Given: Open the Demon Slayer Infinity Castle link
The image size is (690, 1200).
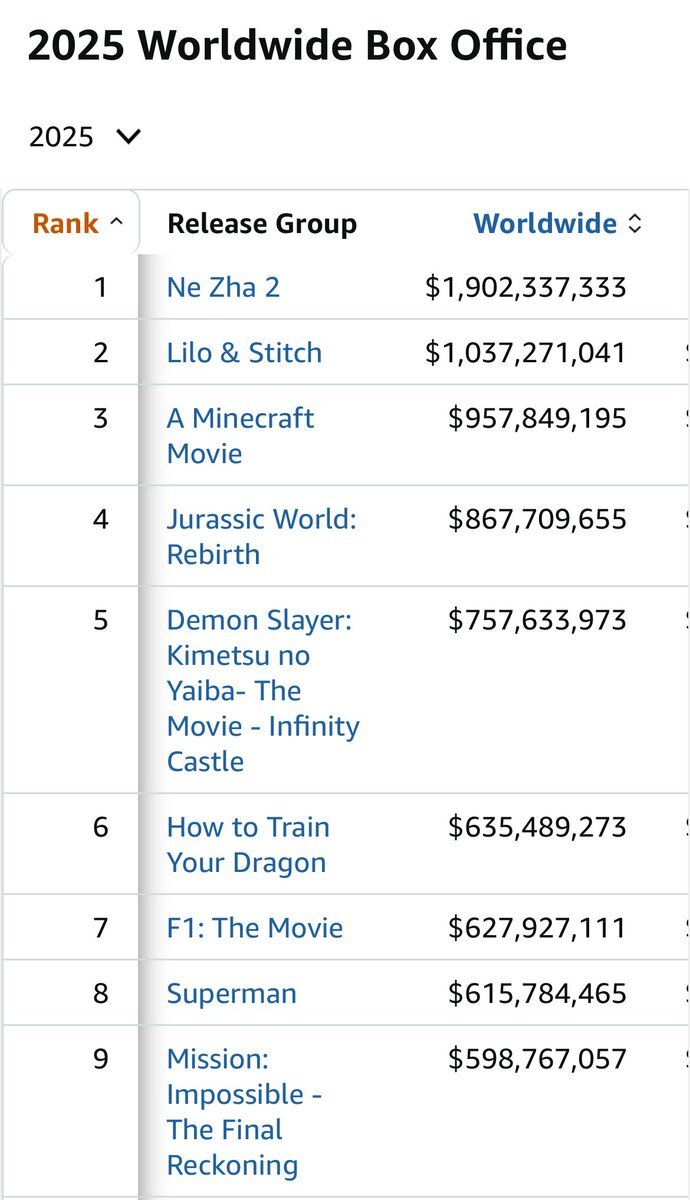Looking at the screenshot, I should 262,690.
